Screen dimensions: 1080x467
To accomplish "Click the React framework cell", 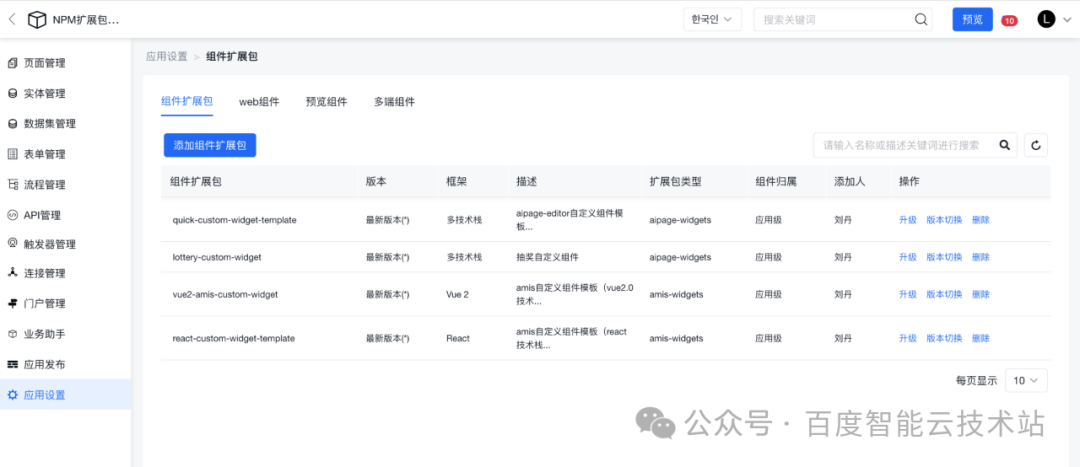I will 458,338.
